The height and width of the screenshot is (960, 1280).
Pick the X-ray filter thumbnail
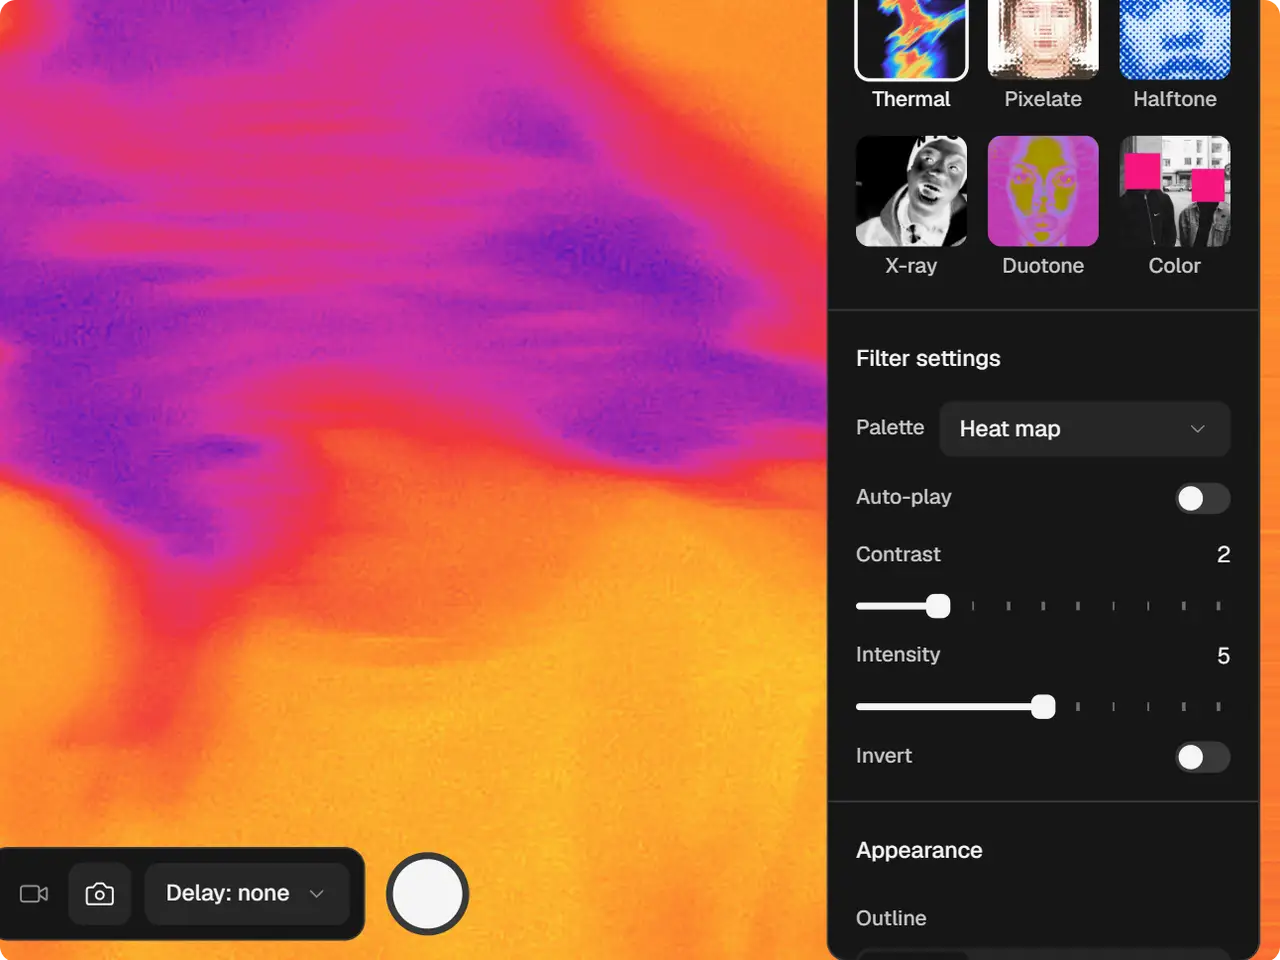point(911,191)
